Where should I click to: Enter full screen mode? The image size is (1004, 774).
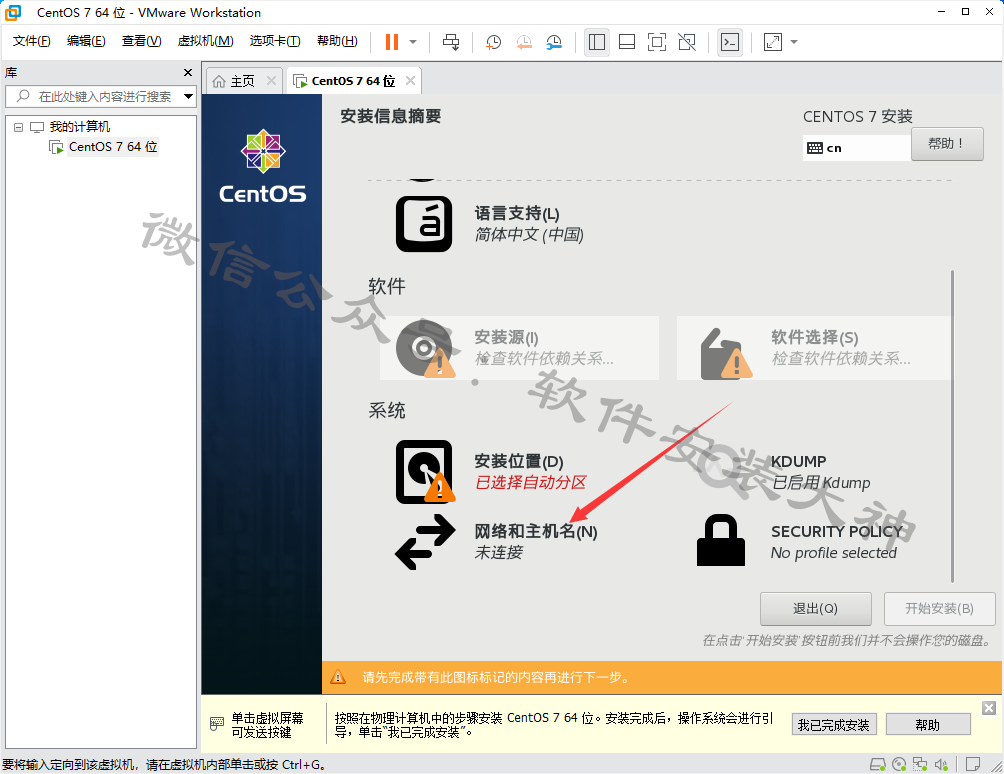657,42
